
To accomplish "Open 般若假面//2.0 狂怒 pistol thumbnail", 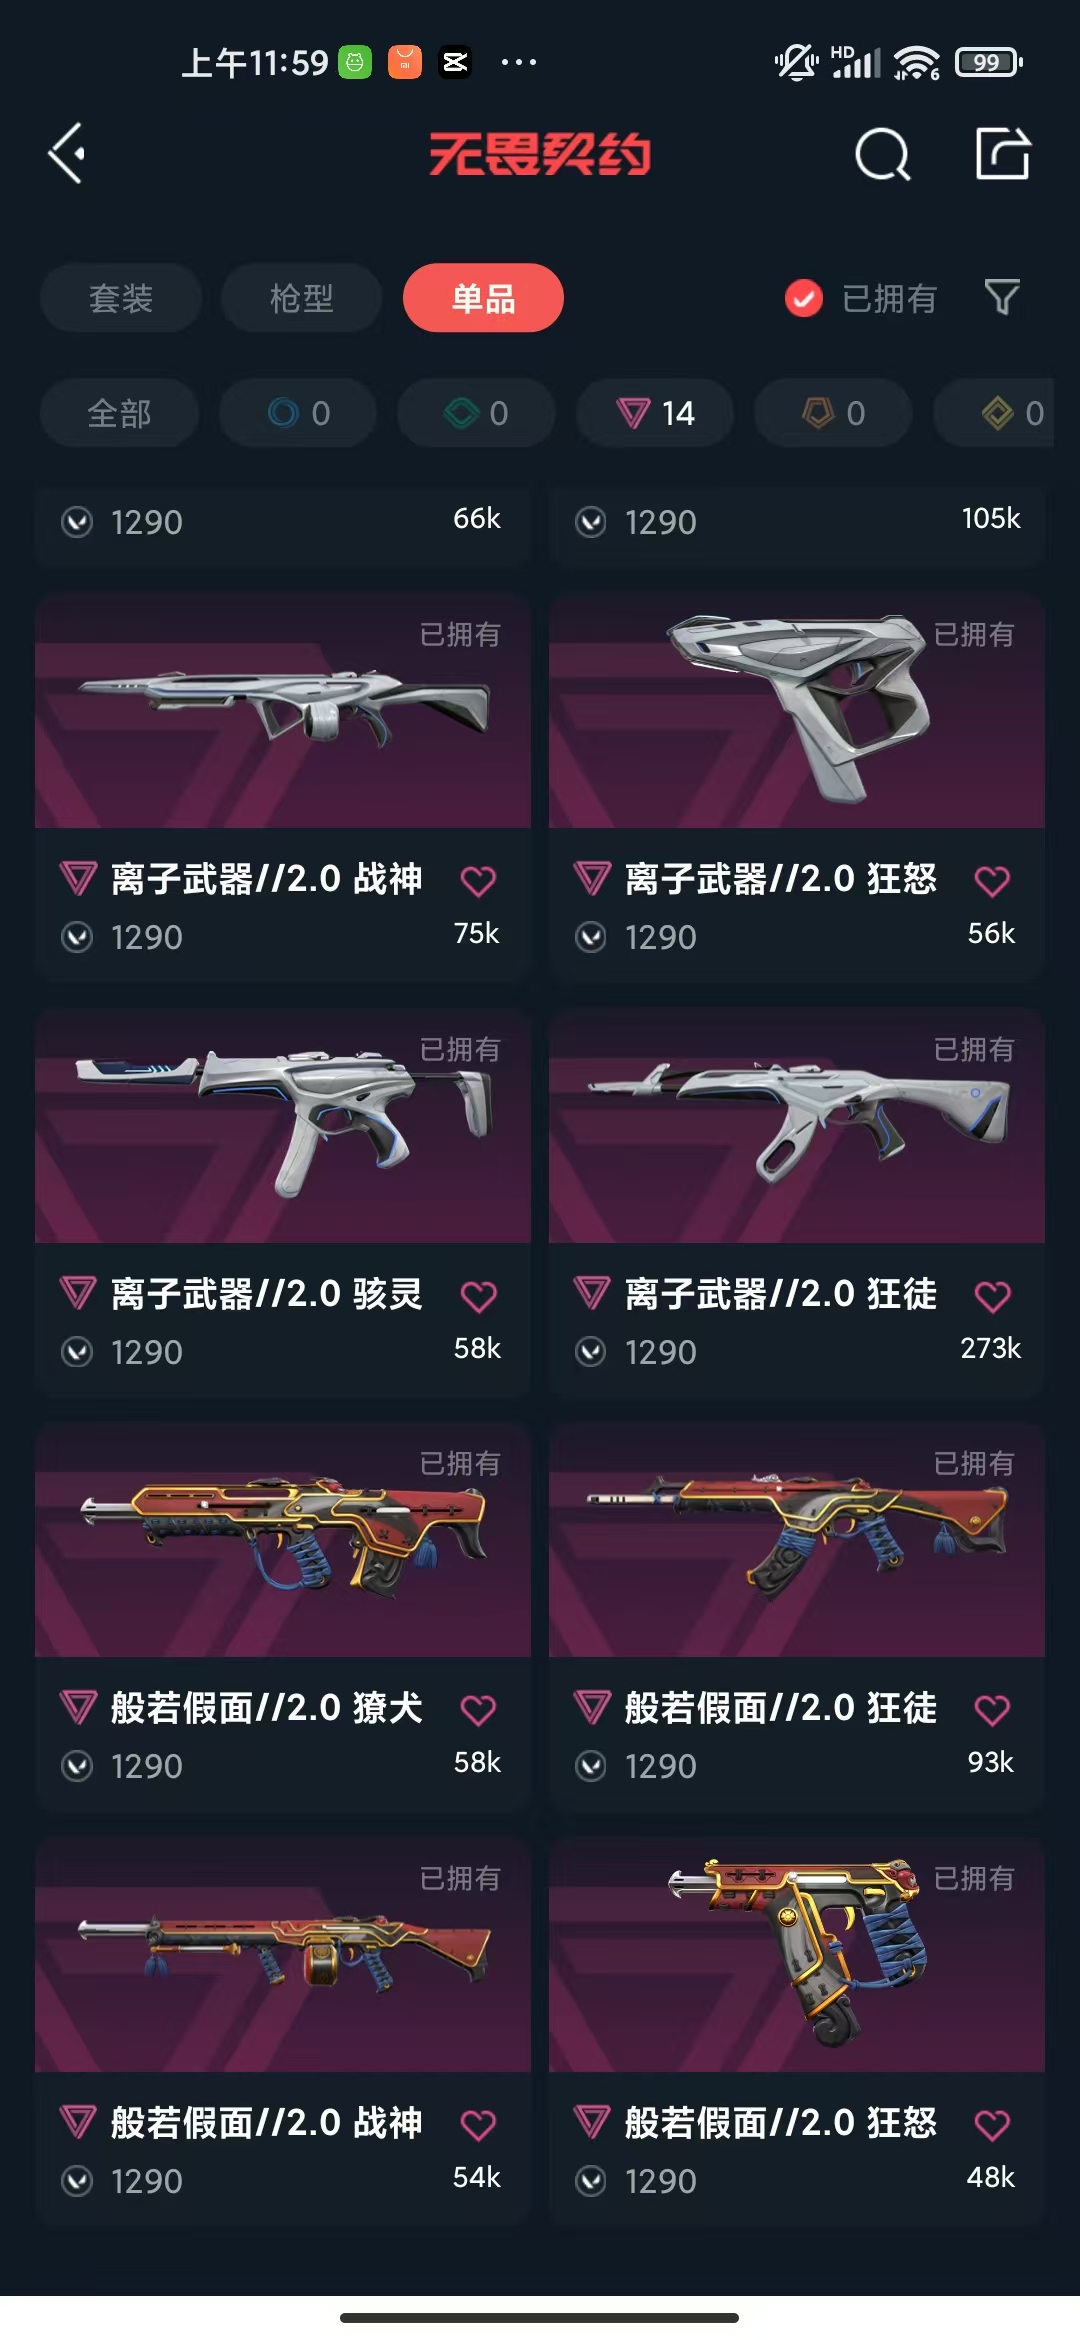I will (797, 1954).
